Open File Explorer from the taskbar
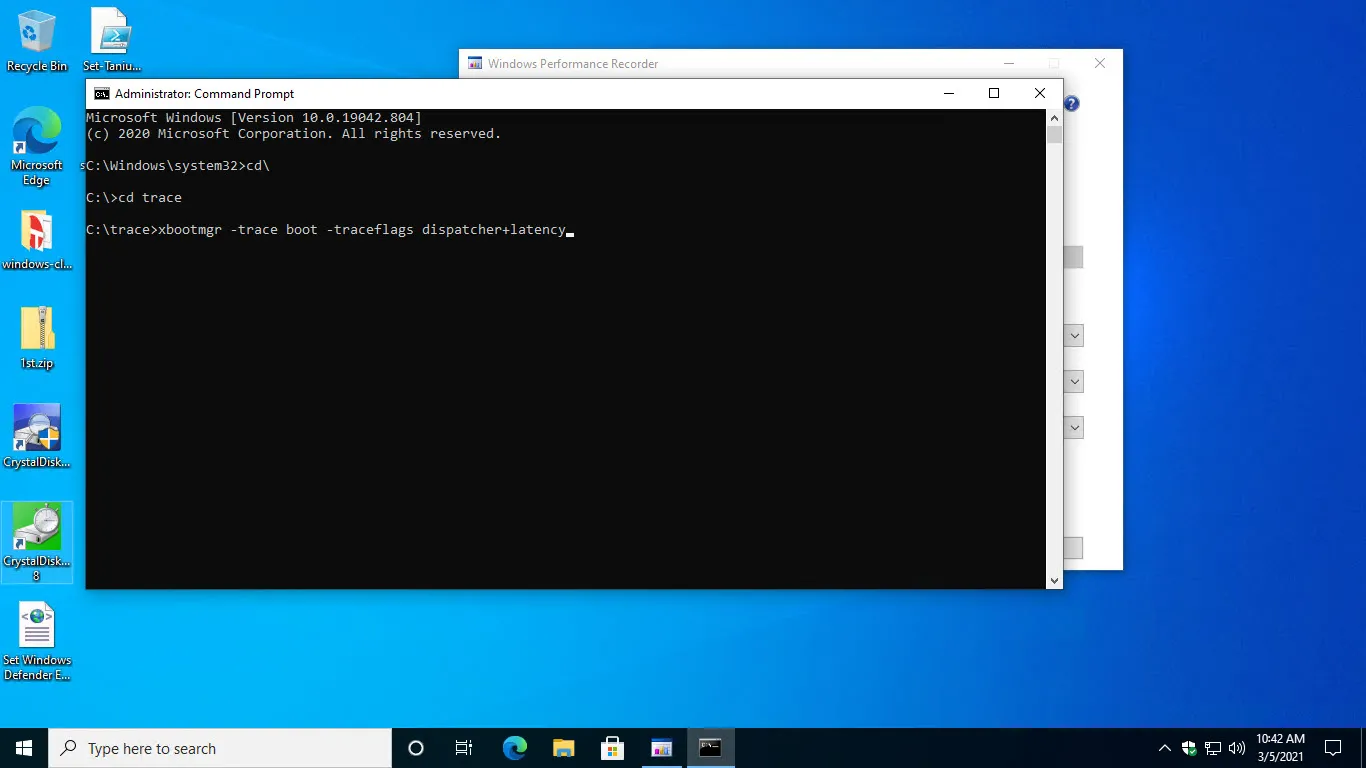Screen dimensions: 1366x768 [x=564, y=748]
